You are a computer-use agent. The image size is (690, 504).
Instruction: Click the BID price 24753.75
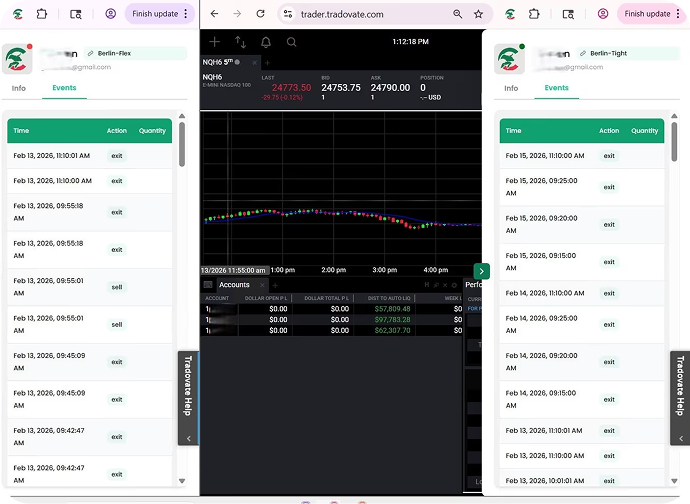pos(341,88)
